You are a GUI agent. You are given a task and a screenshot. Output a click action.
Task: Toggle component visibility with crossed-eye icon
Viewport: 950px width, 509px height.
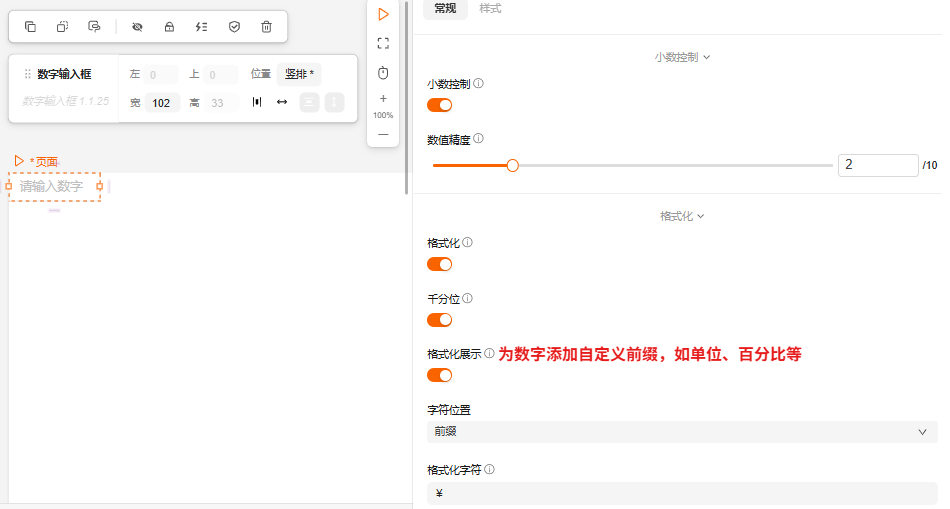137,27
